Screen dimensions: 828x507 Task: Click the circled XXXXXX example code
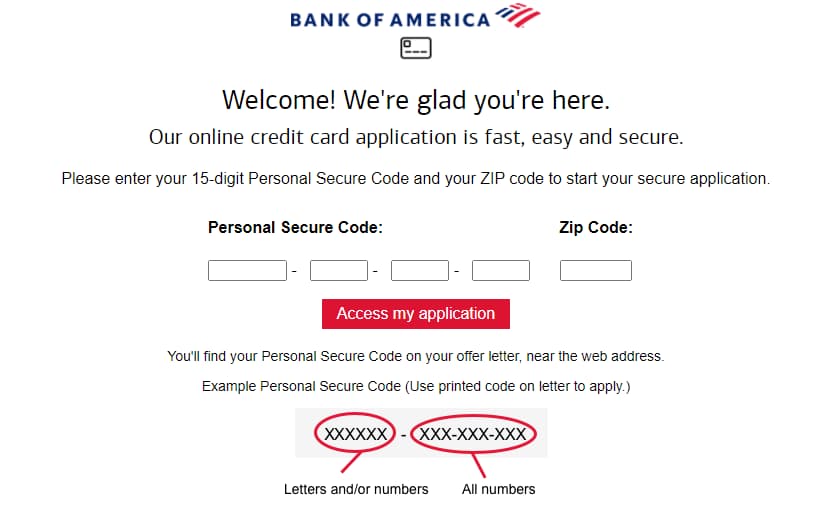[x=355, y=434]
